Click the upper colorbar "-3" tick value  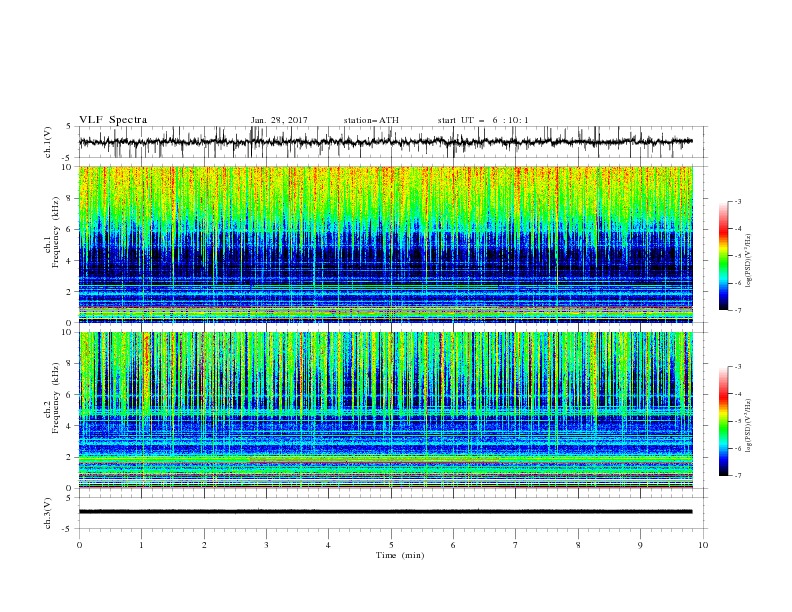point(737,201)
